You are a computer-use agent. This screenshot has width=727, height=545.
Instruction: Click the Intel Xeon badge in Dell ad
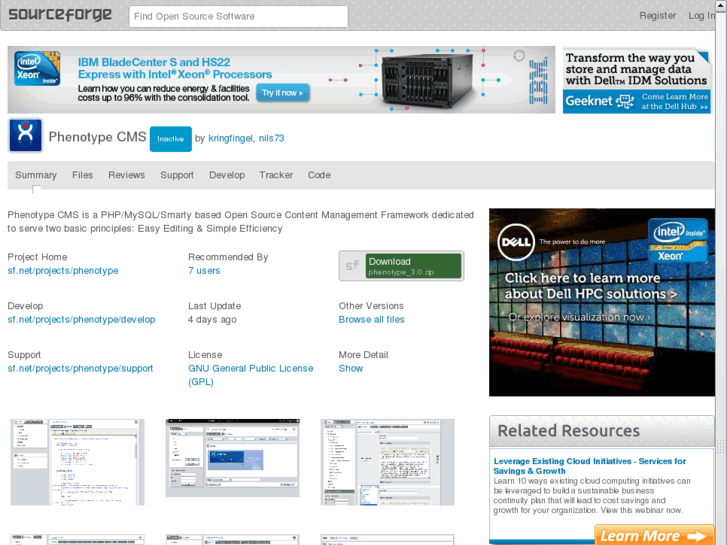pyautogui.click(x=678, y=241)
